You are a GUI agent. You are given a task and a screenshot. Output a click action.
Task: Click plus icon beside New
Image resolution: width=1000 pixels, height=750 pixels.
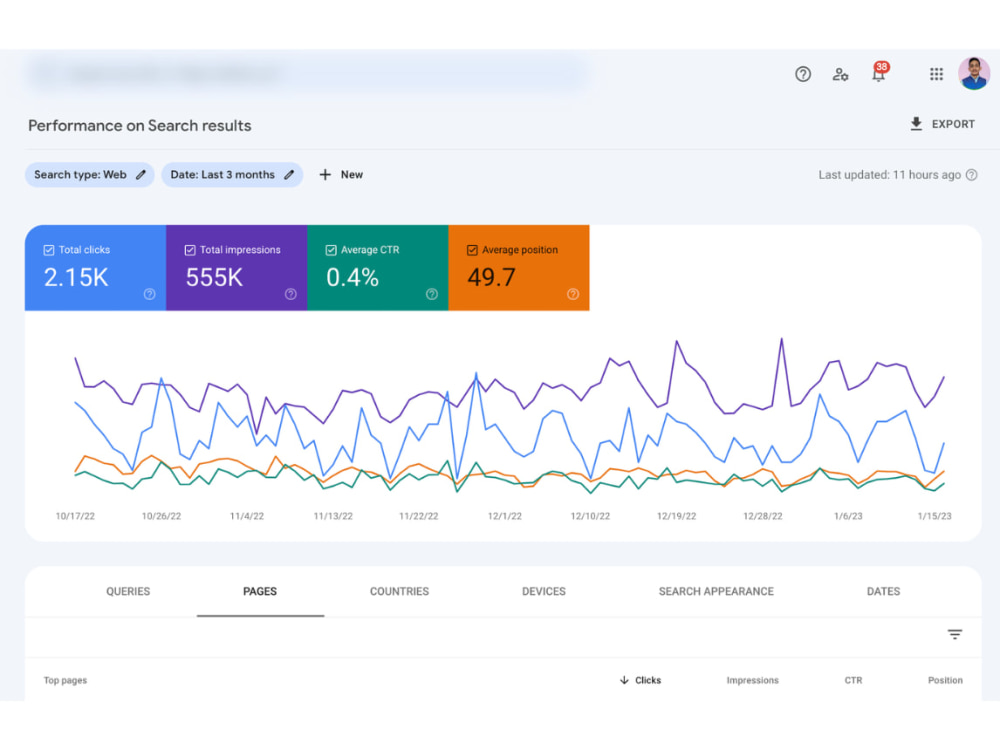(325, 175)
